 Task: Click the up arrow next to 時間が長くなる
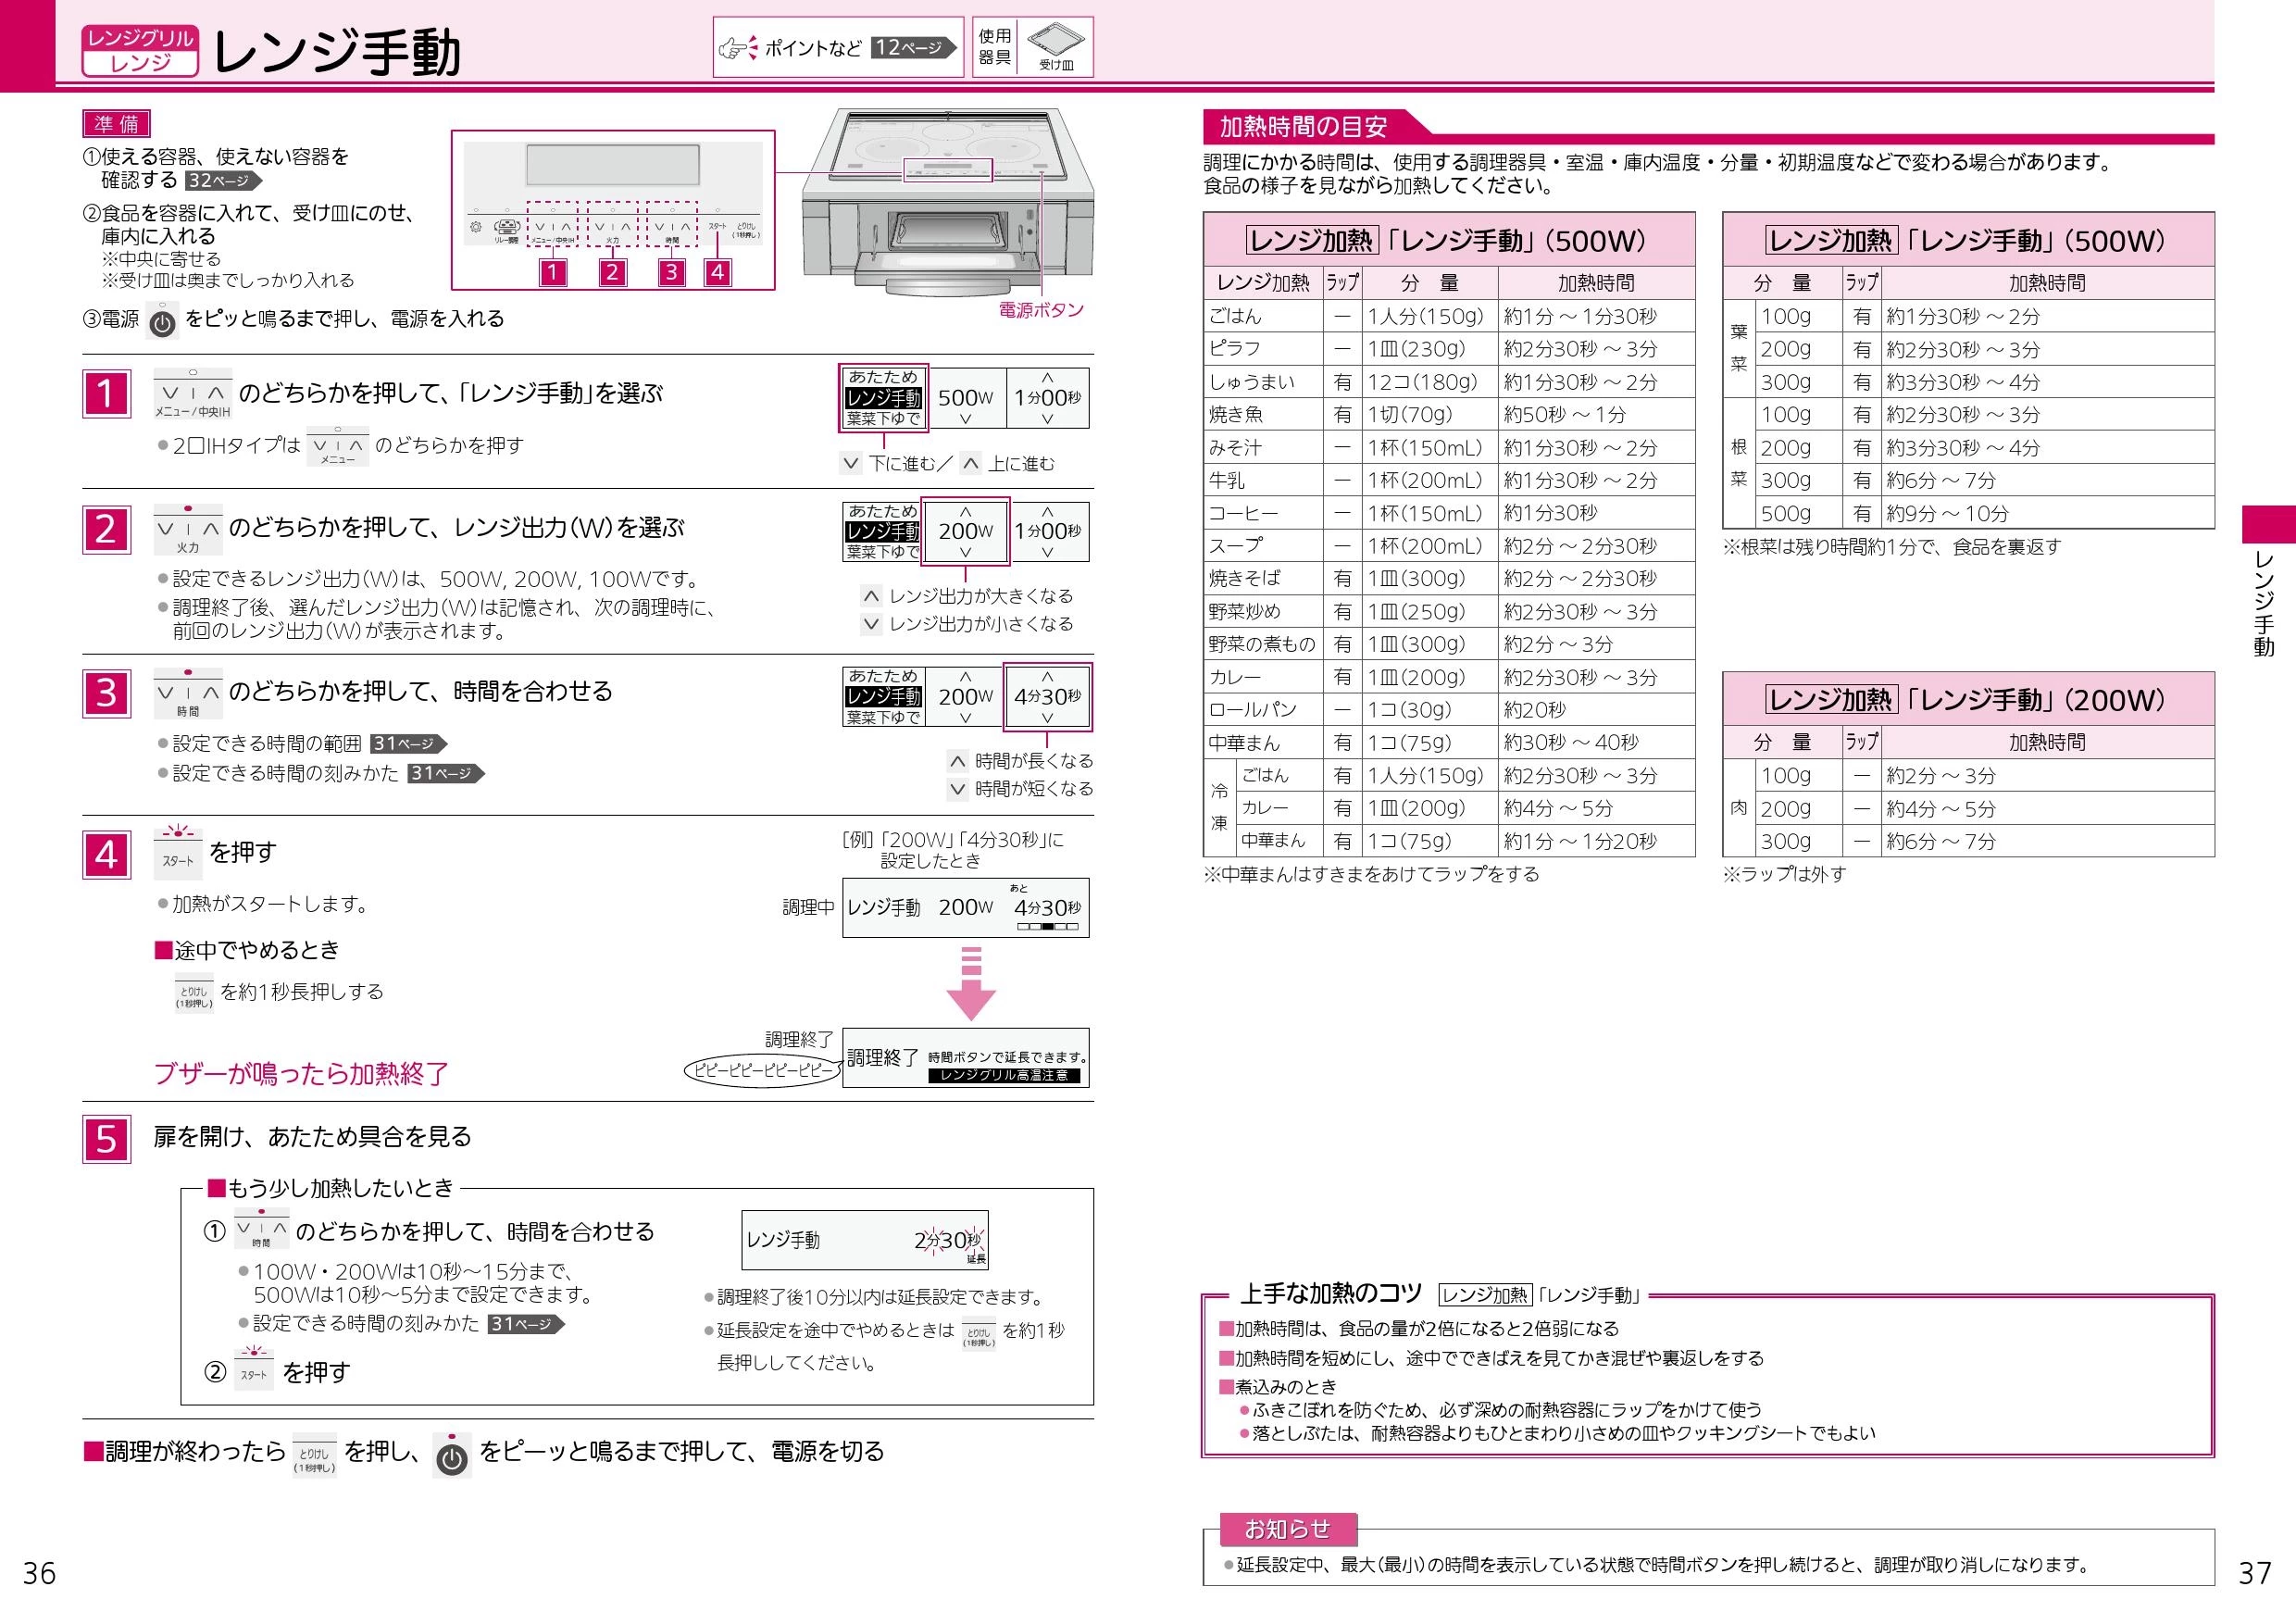click(957, 761)
